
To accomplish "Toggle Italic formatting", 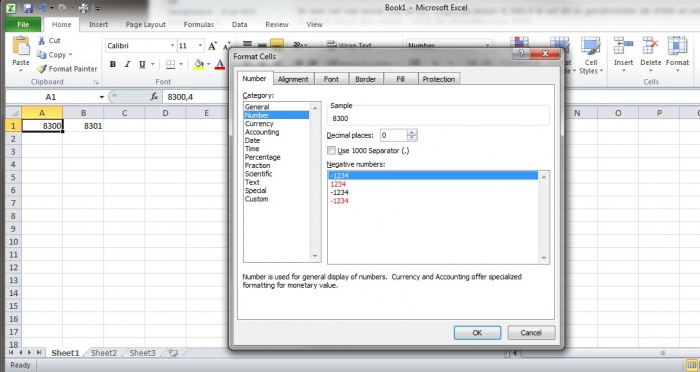I will pyautogui.click(x=127, y=64).
